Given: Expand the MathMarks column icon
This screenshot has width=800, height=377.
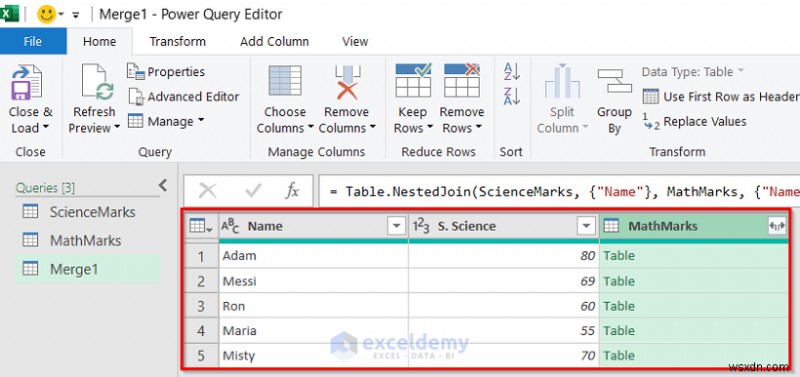Looking at the screenshot, I should pyautogui.click(x=777, y=226).
